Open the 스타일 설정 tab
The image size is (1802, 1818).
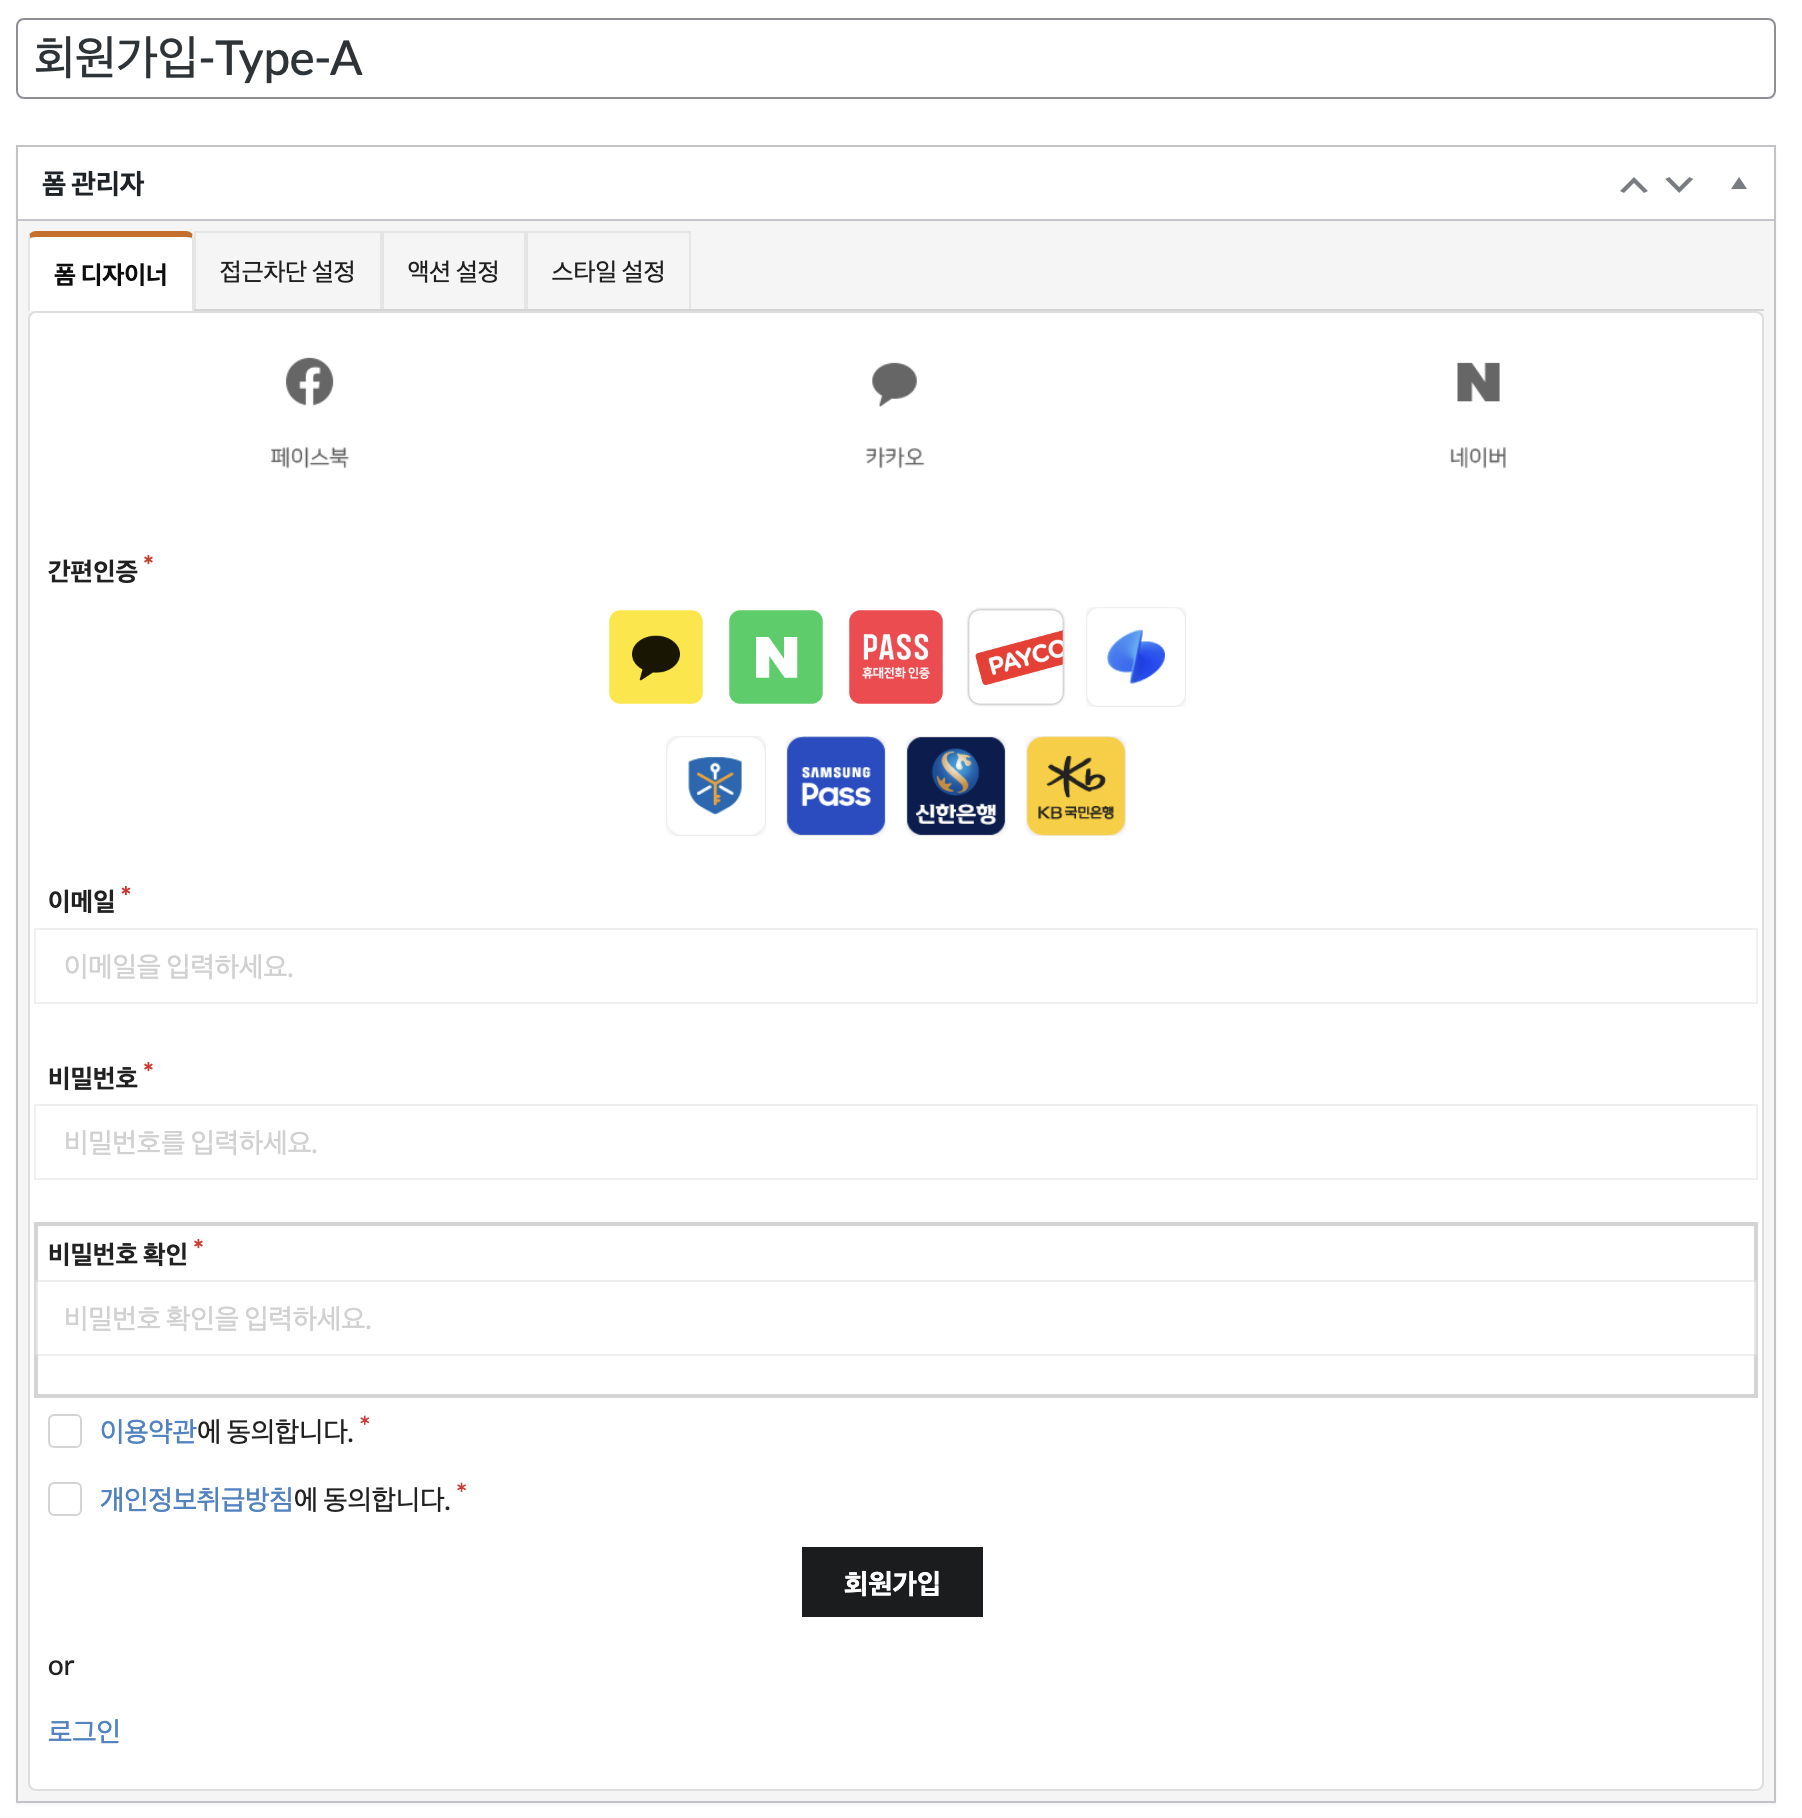608,272
